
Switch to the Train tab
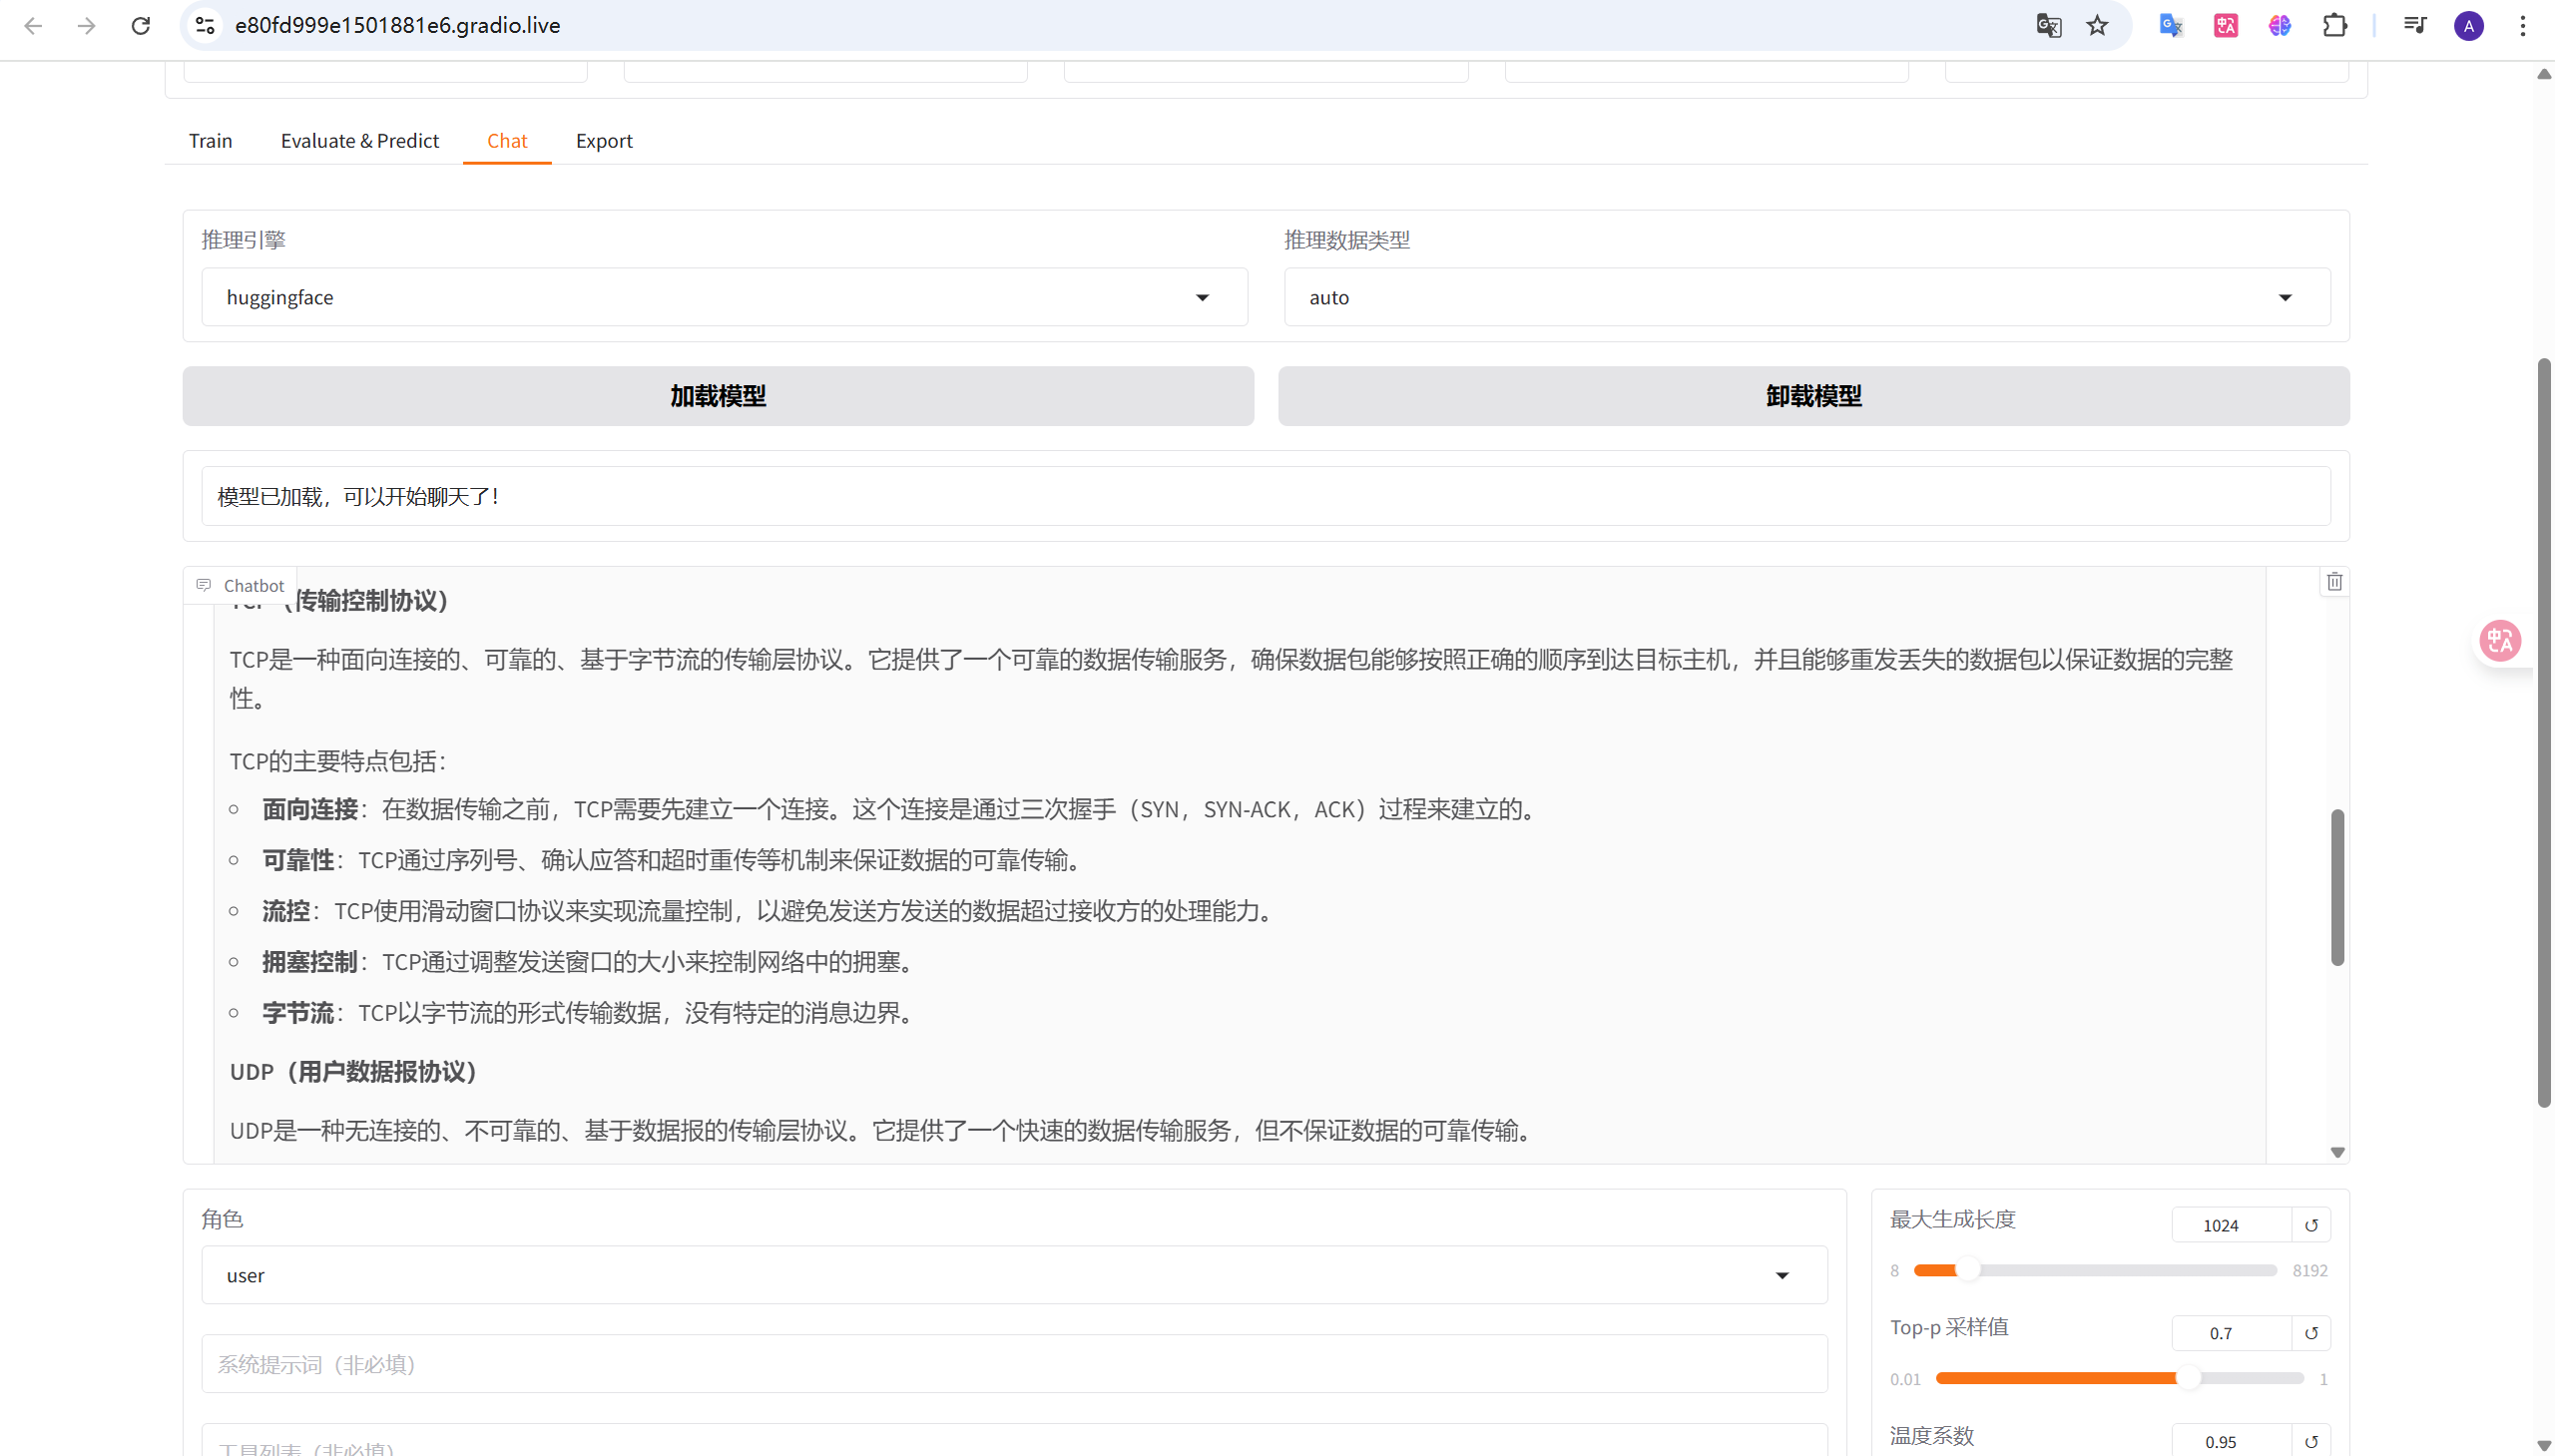(x=210, y=141)
